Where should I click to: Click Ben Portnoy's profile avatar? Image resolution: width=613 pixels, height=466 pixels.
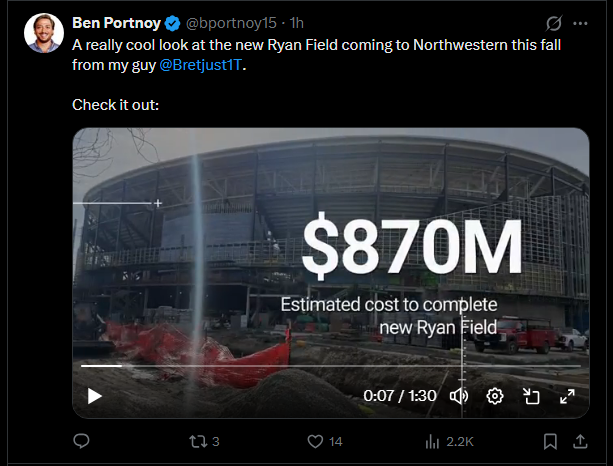coord(43,34)
